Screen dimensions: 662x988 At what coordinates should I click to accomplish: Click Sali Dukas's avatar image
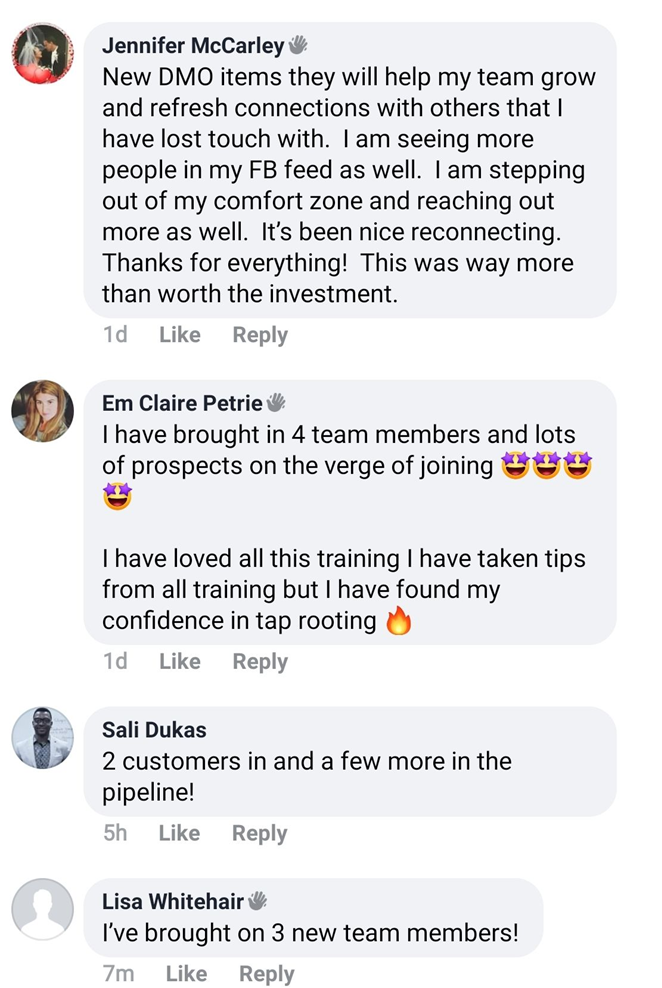click(42, 738)
